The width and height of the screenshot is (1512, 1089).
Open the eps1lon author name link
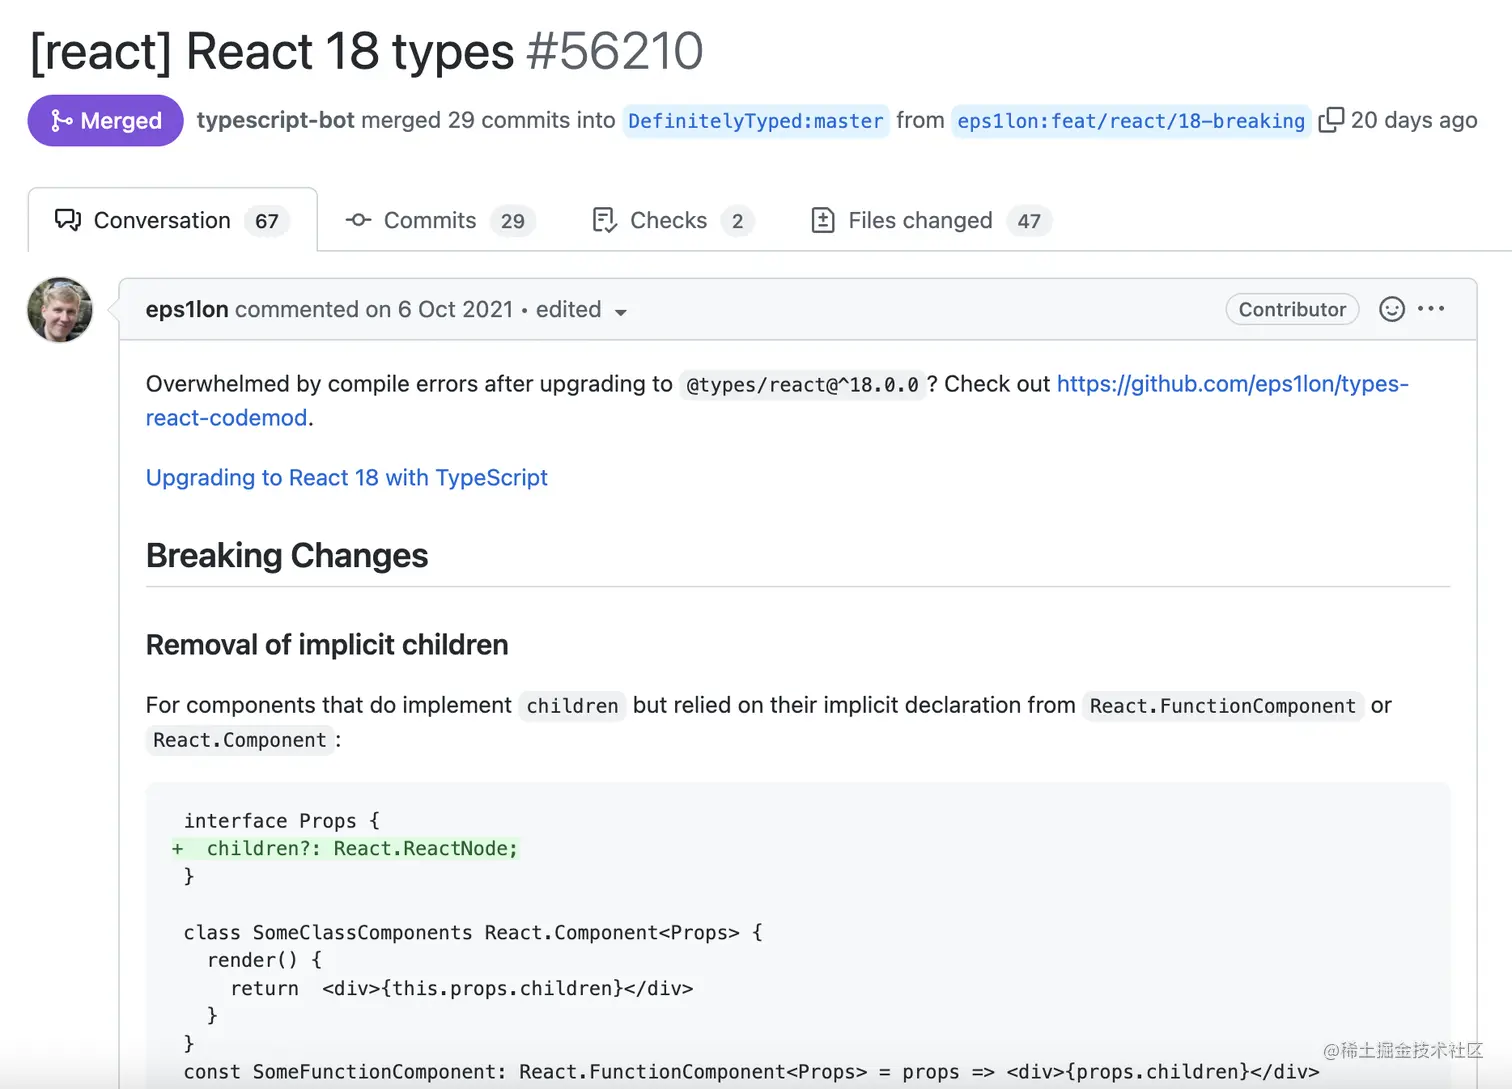click(x=187, y=310)
